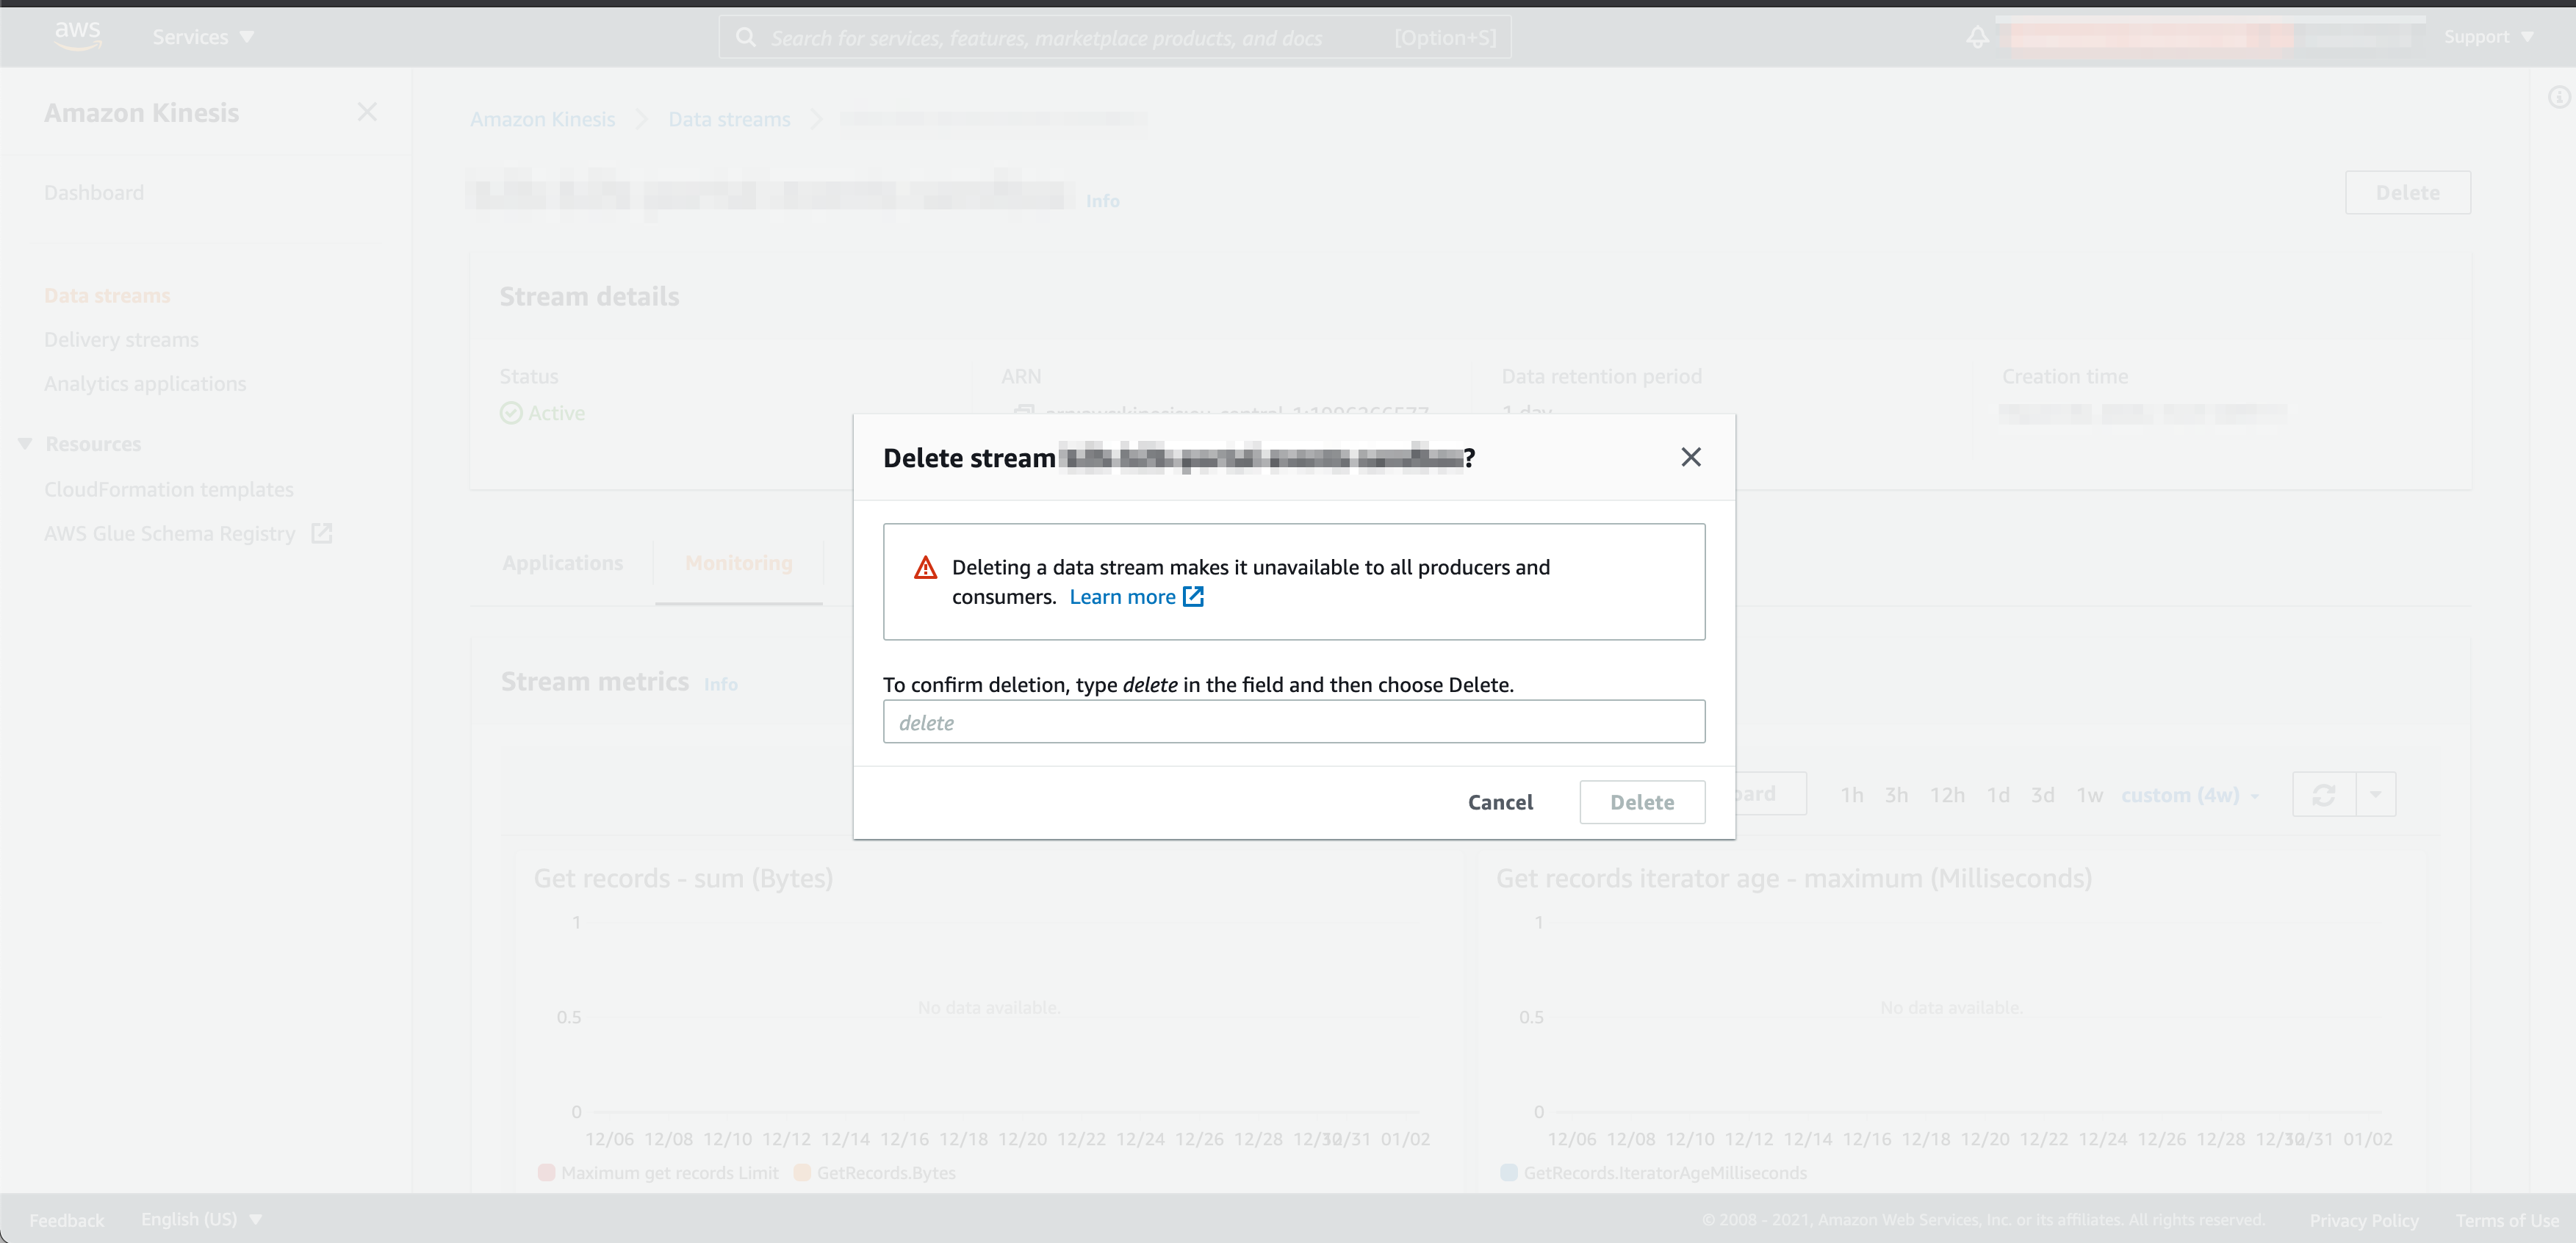Navigate to Amazon Kinesis breadcrumb

543,119
